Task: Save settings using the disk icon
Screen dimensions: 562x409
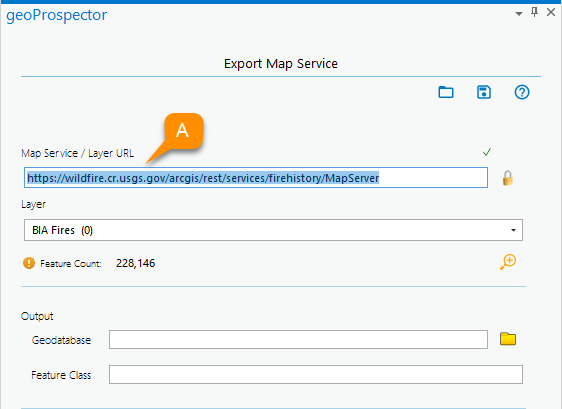Action: click(484, 92)
